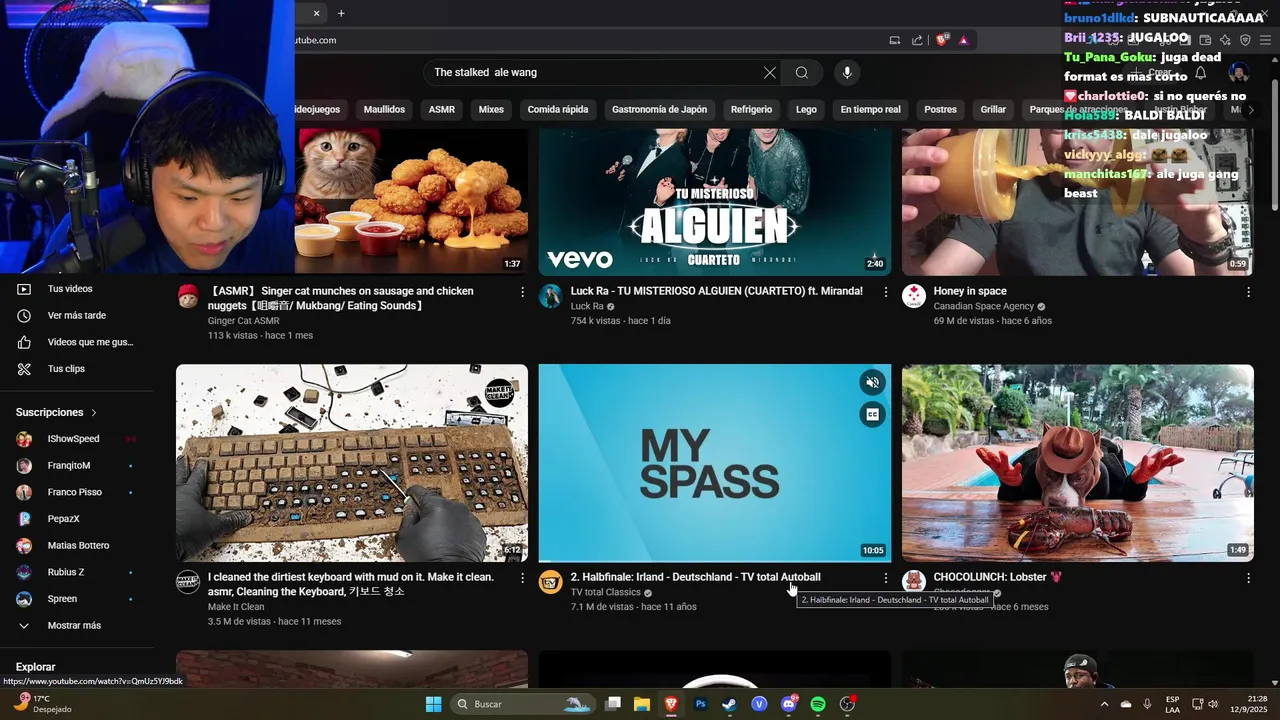
Task: Open Steam from the taskbar
Action: 730,704
